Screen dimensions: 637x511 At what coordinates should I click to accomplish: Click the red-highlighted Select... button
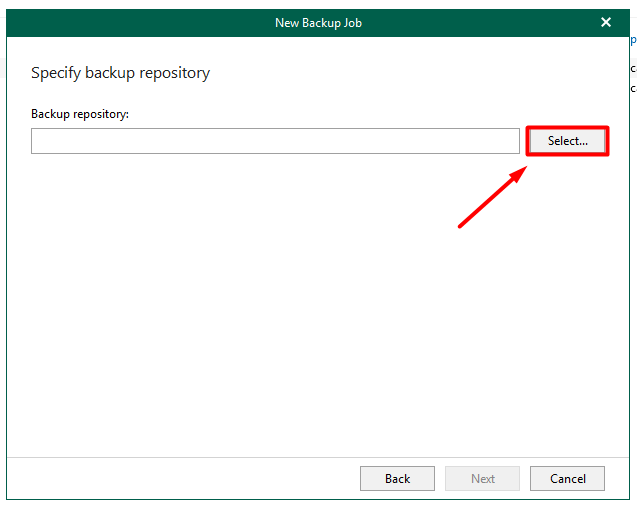567,141
